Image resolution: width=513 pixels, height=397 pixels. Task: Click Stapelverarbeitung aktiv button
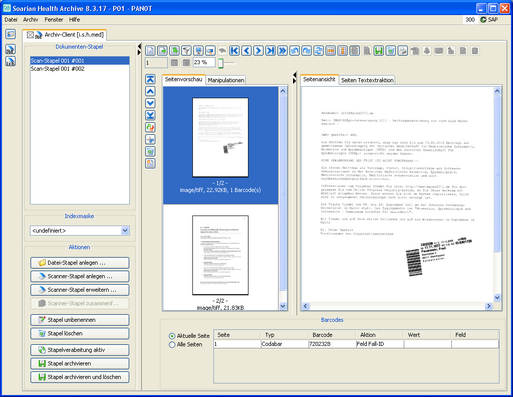pyautogui.click(x=80, y=350)
